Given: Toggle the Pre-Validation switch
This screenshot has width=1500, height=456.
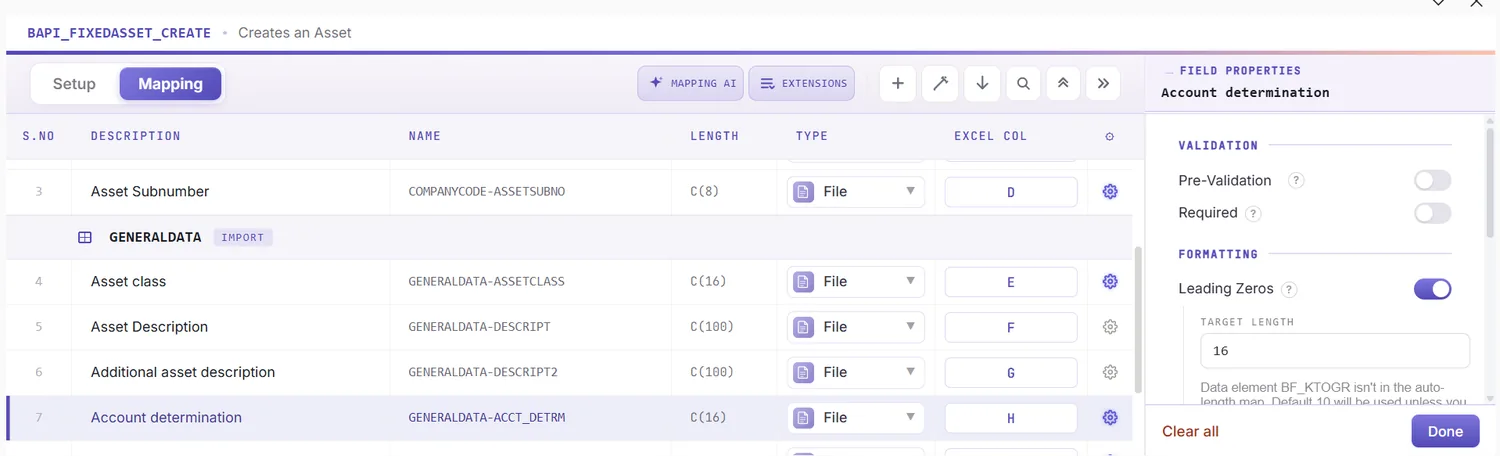Looking at the screenshot, I should point(1432,181).
